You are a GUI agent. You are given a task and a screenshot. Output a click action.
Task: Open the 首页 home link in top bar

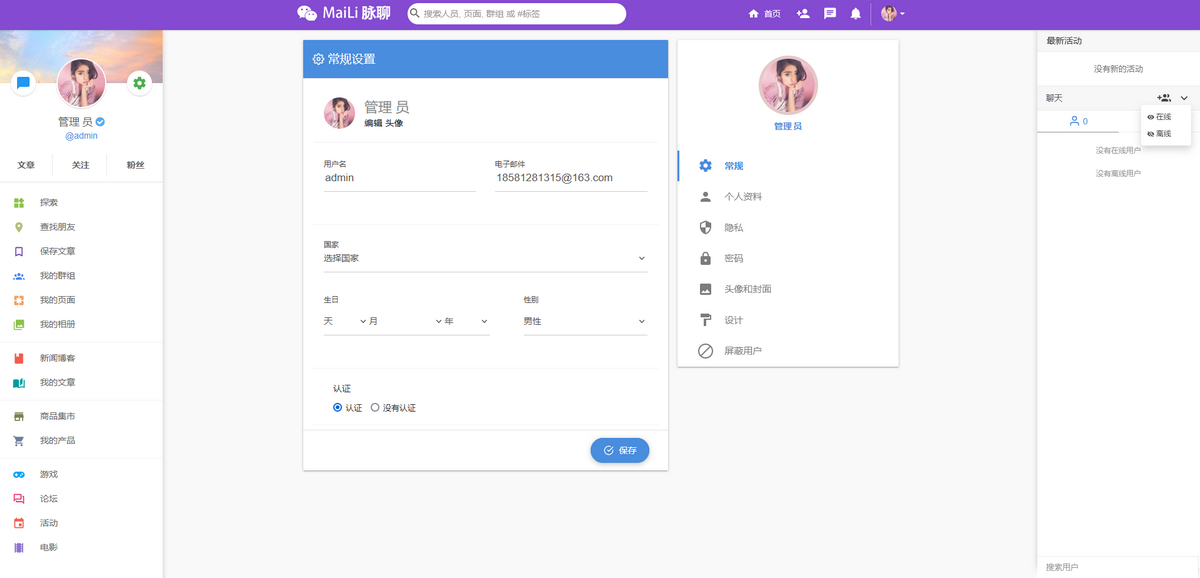click(x=764, y=14)
